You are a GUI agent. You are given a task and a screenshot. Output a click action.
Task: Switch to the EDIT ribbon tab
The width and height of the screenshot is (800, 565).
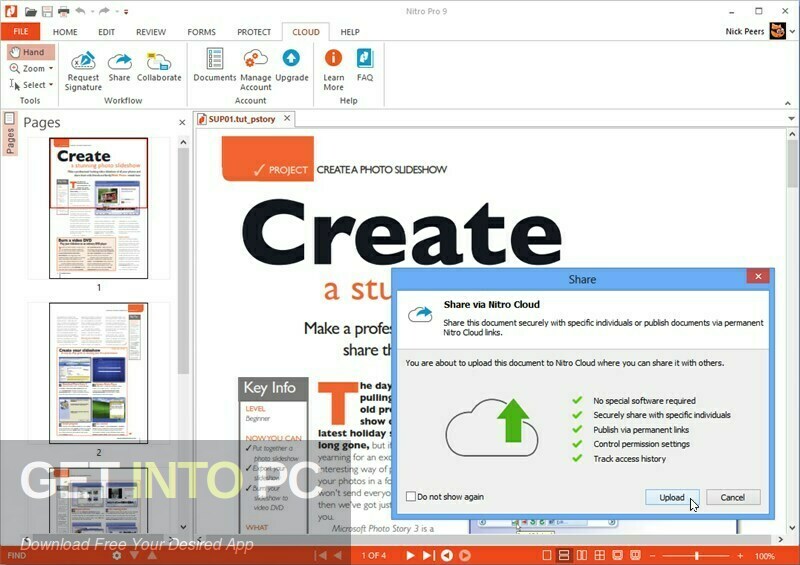(x=106, y=32)
